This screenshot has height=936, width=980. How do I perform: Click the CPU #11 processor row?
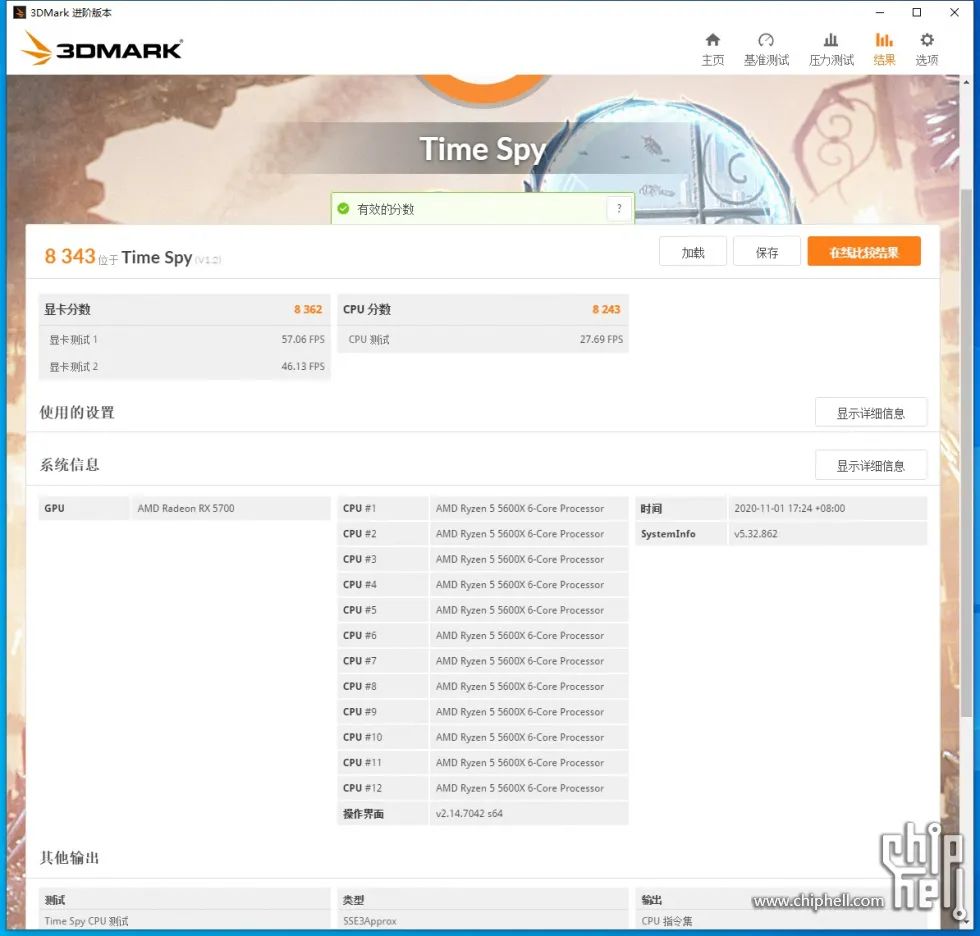coord(483,762)
